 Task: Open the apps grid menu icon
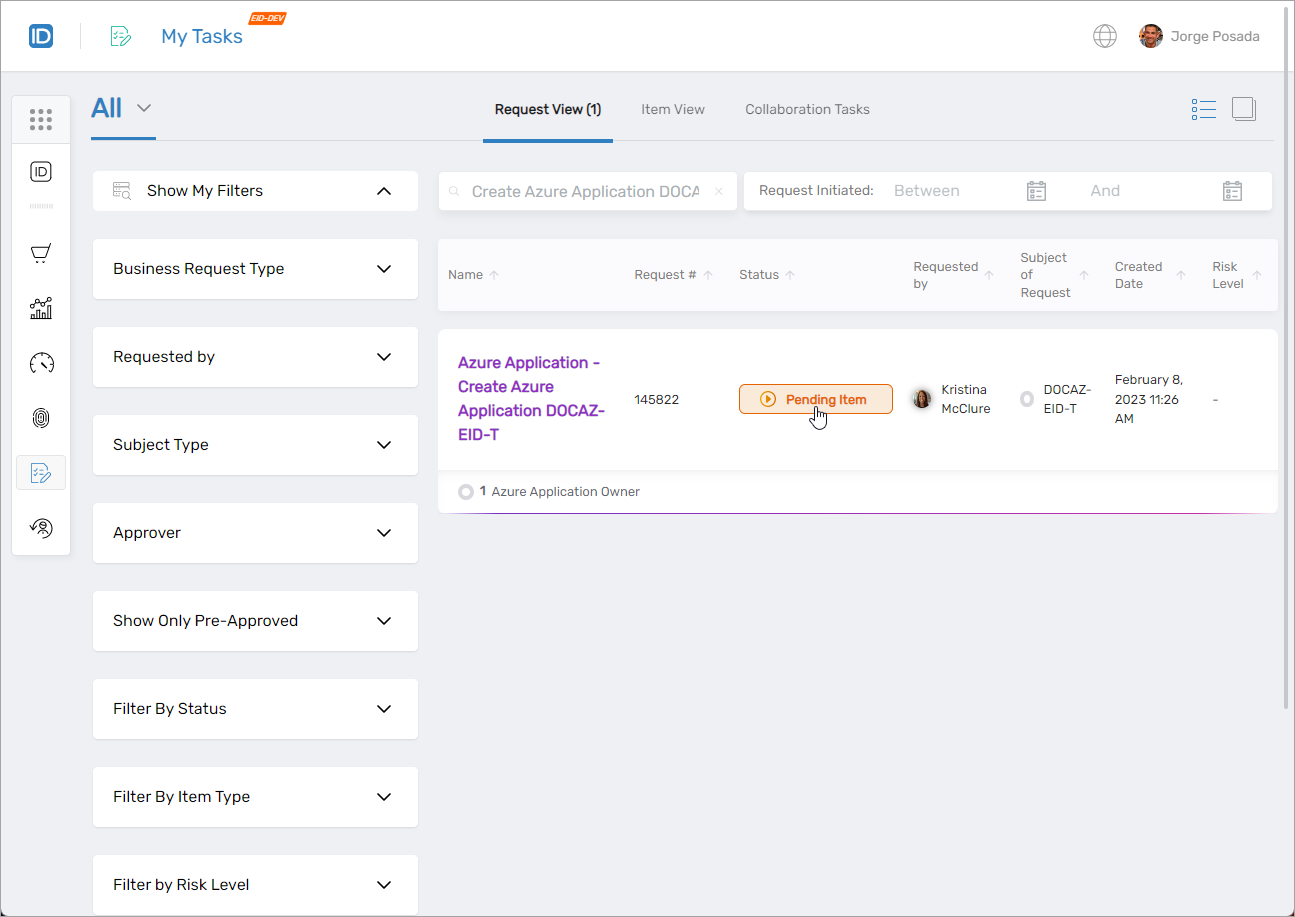tap(41, 120)
